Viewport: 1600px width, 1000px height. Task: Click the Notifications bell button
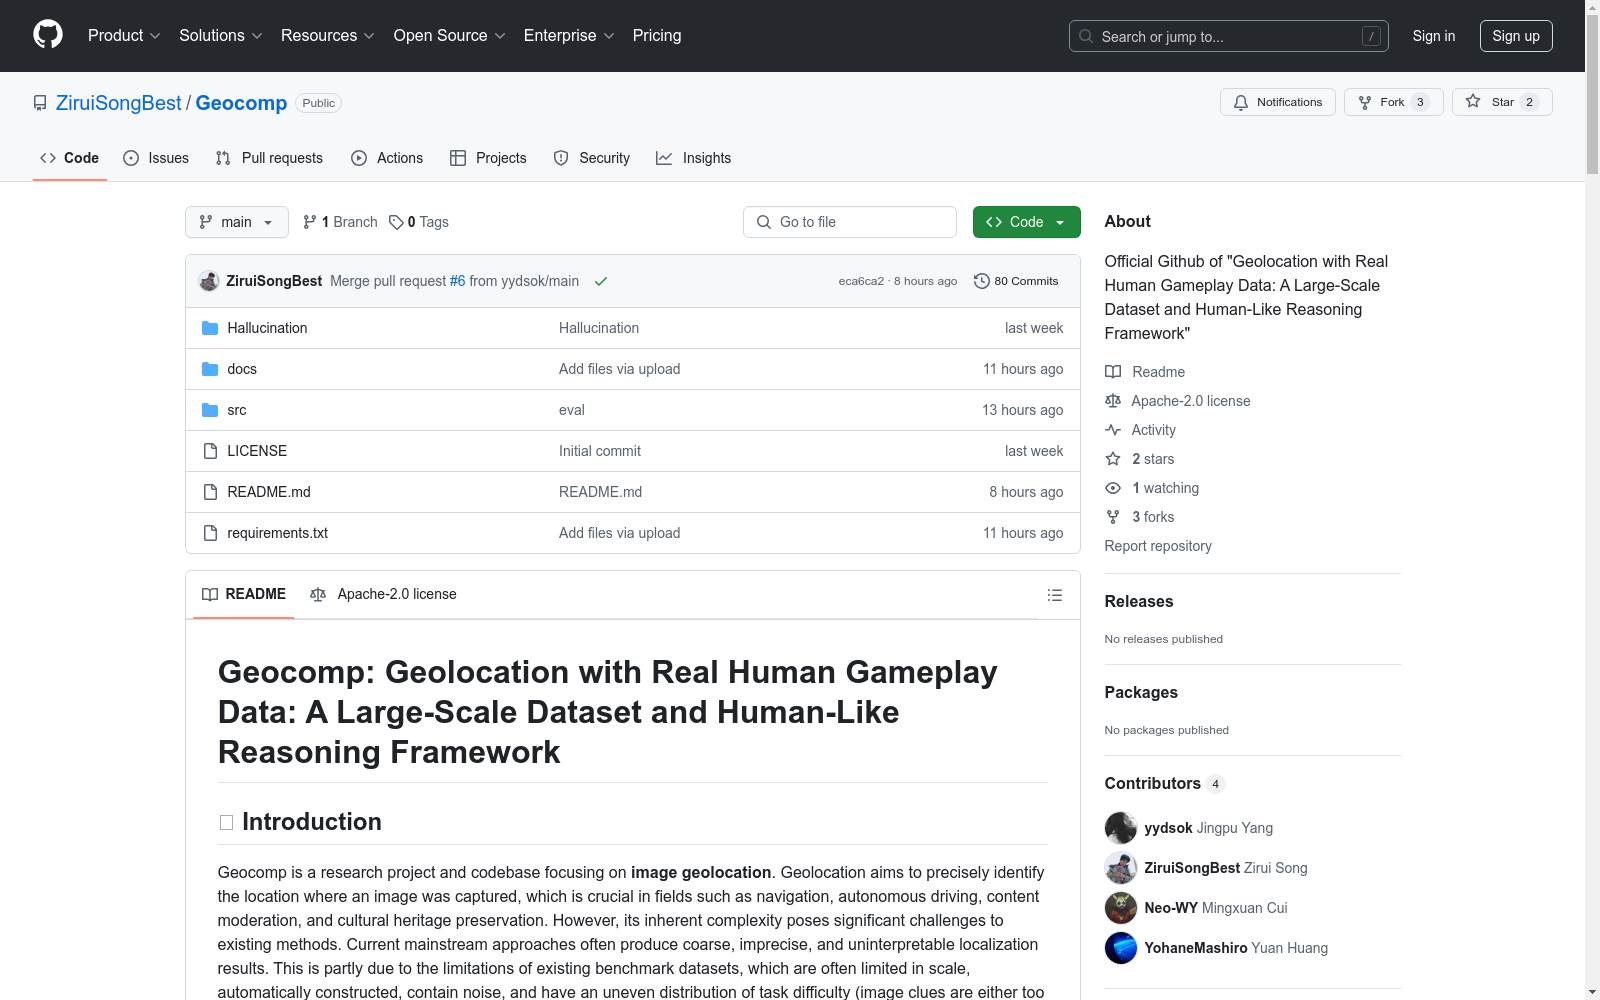click(1277, 102)
